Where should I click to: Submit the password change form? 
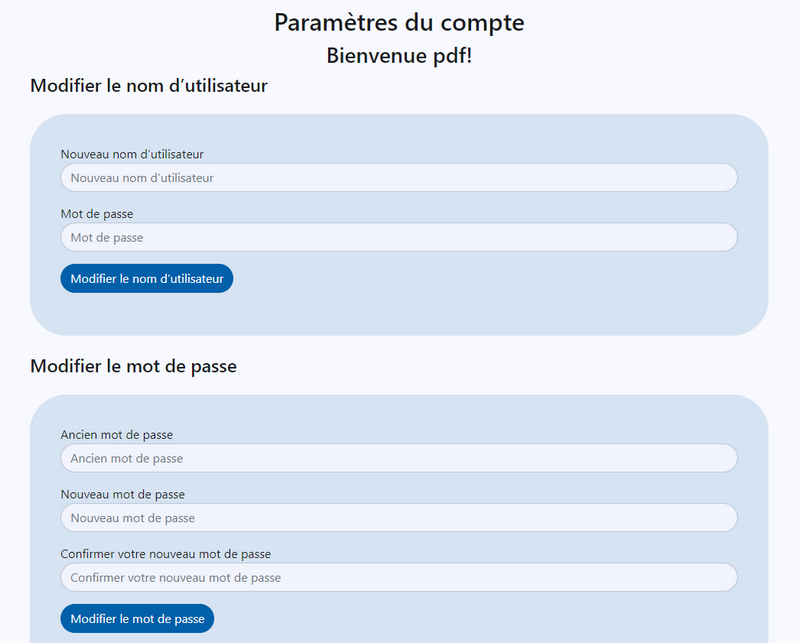pyautogui.click(x=137, y=619)
